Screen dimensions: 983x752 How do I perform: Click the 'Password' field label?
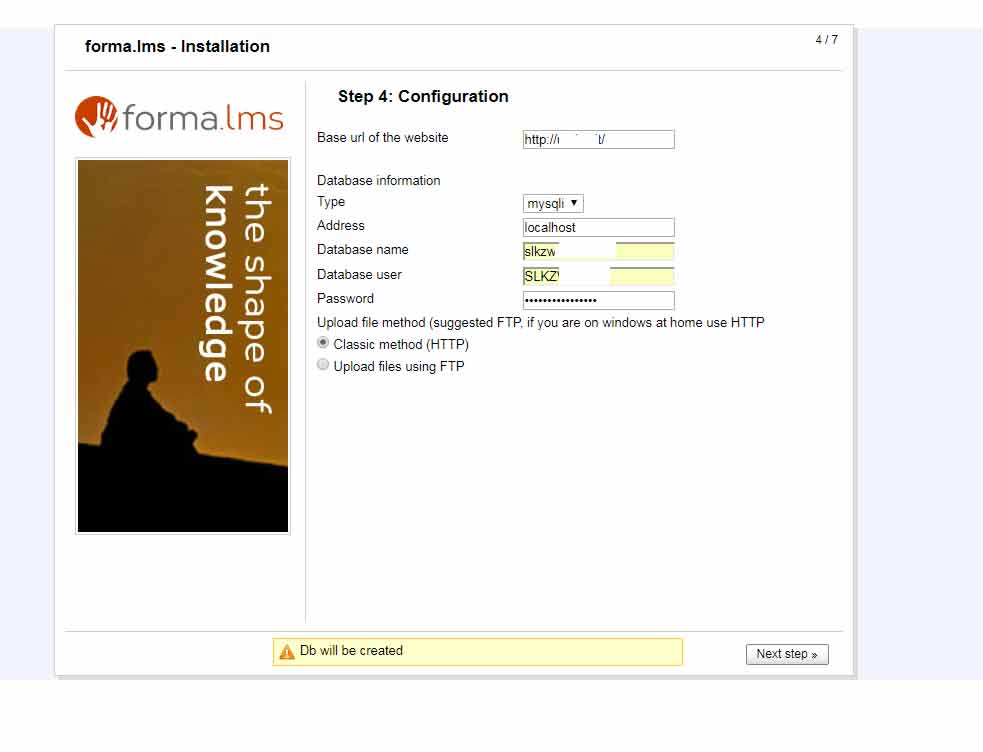tap(345, 299)
